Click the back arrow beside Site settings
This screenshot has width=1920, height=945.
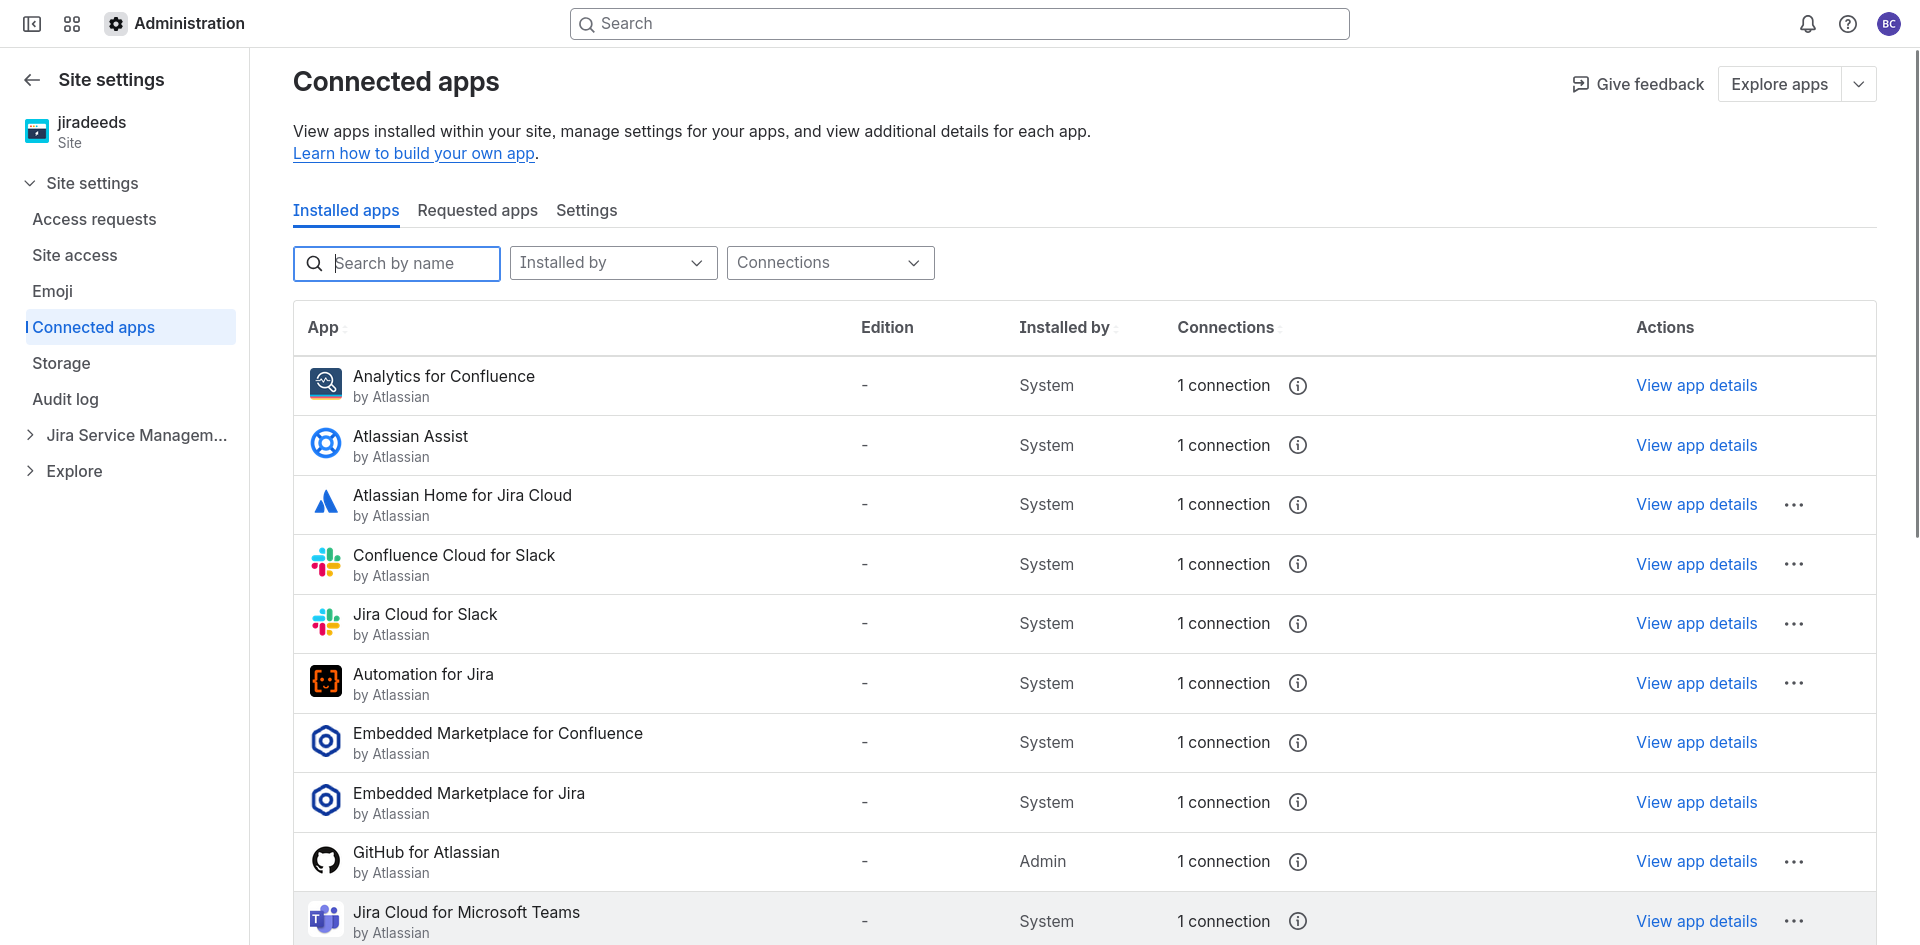click(32, 80)
